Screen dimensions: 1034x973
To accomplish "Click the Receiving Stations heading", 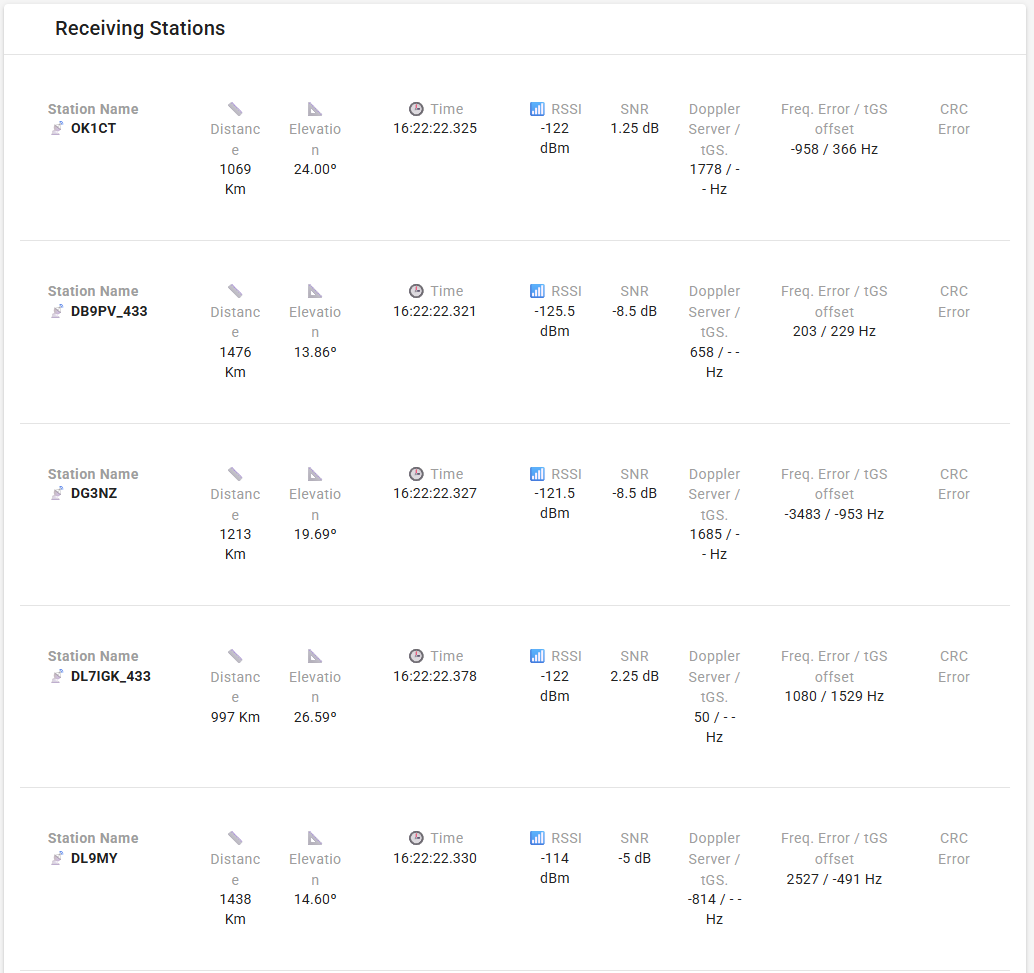I will coord(140,28).
